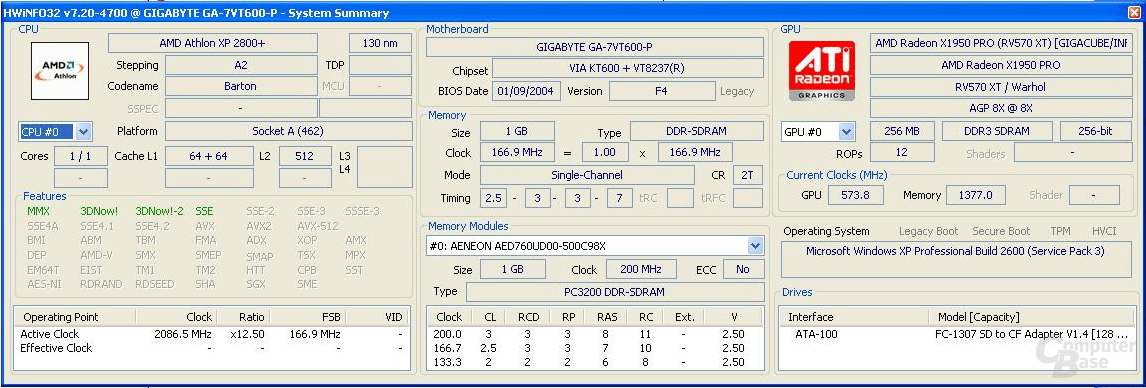Click the green SSE feature label

pos(204,211)
